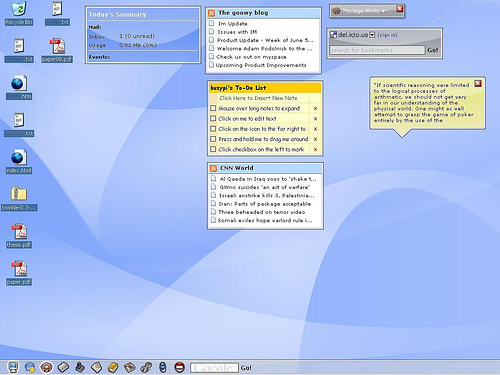Click the 'buzypi's To-Do List' title bar
The height and width of the screenshot is (375, 500).
[265, 88]
